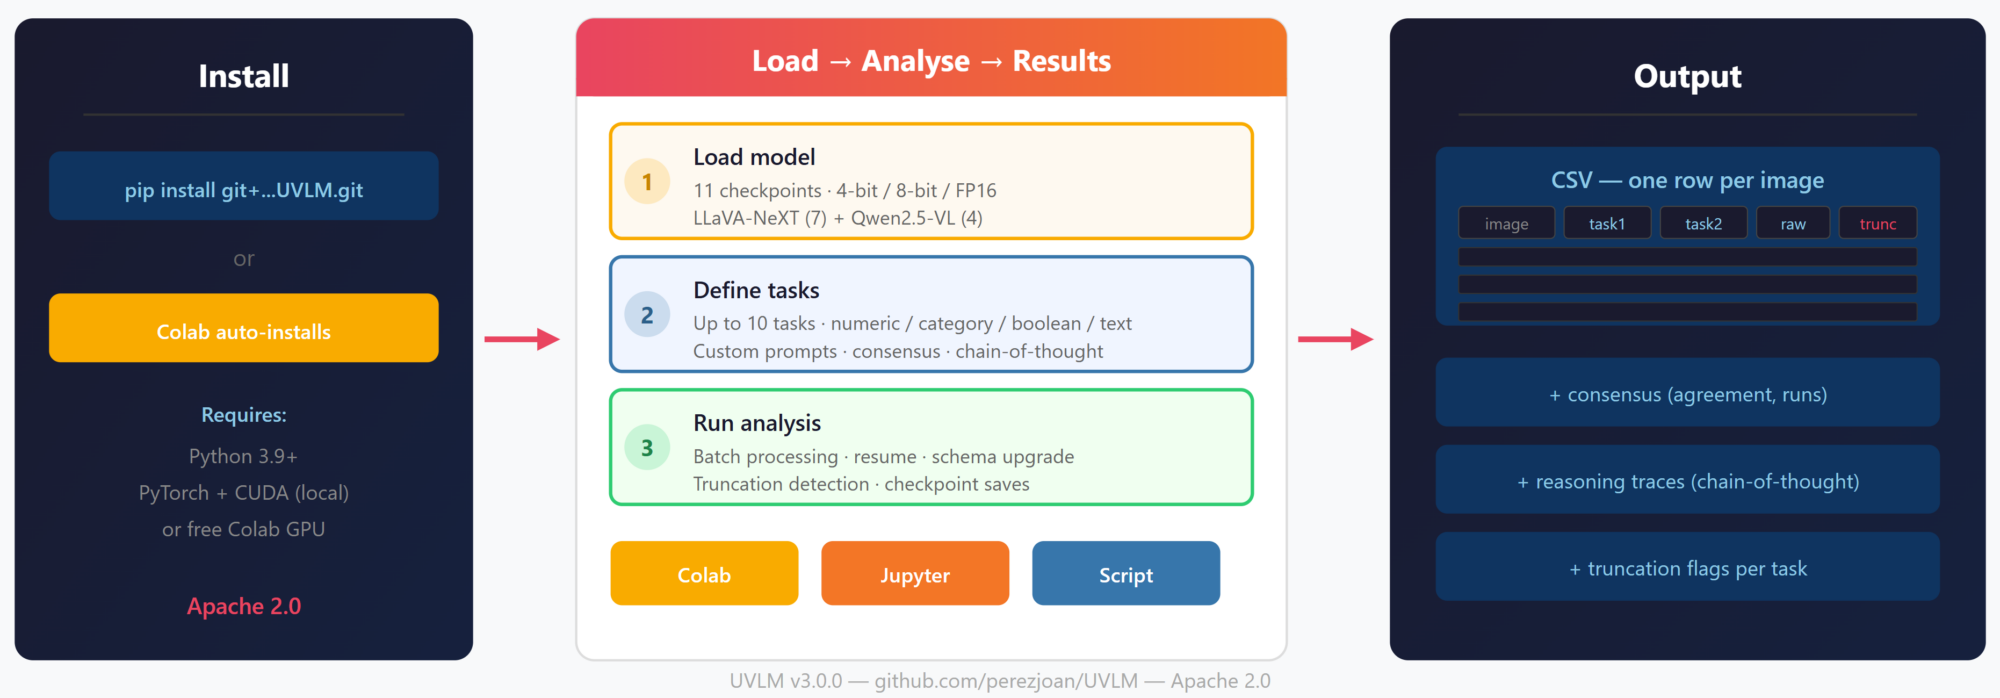
Task: Select the raw column header
Action: coord(1793,223)
